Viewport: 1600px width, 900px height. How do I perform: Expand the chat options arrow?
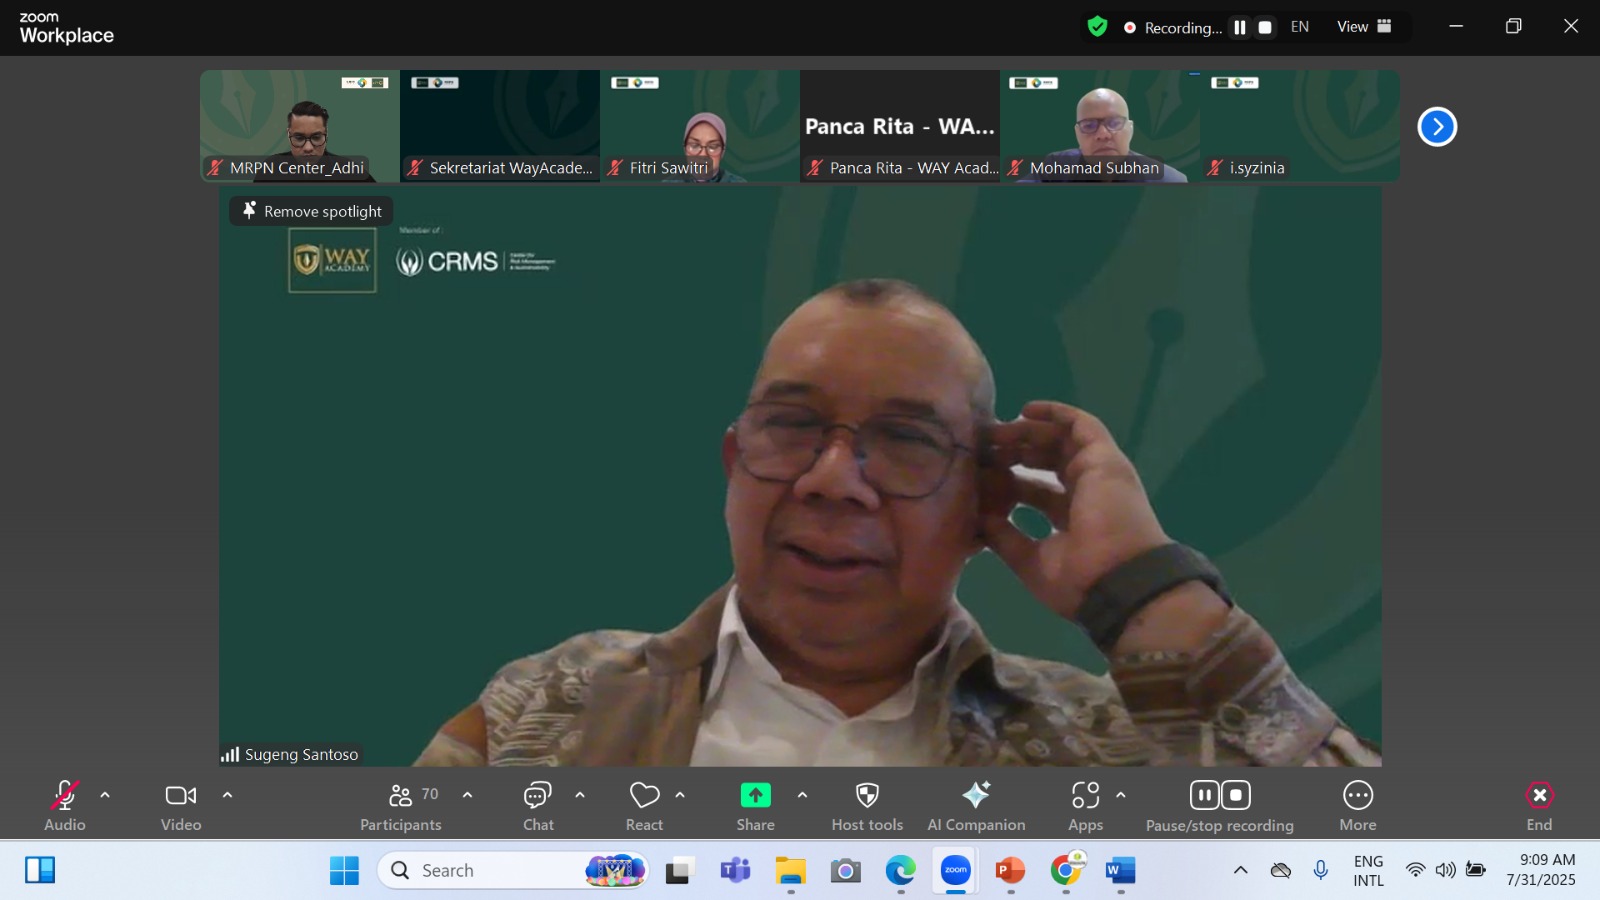click(x=580, y=795)
